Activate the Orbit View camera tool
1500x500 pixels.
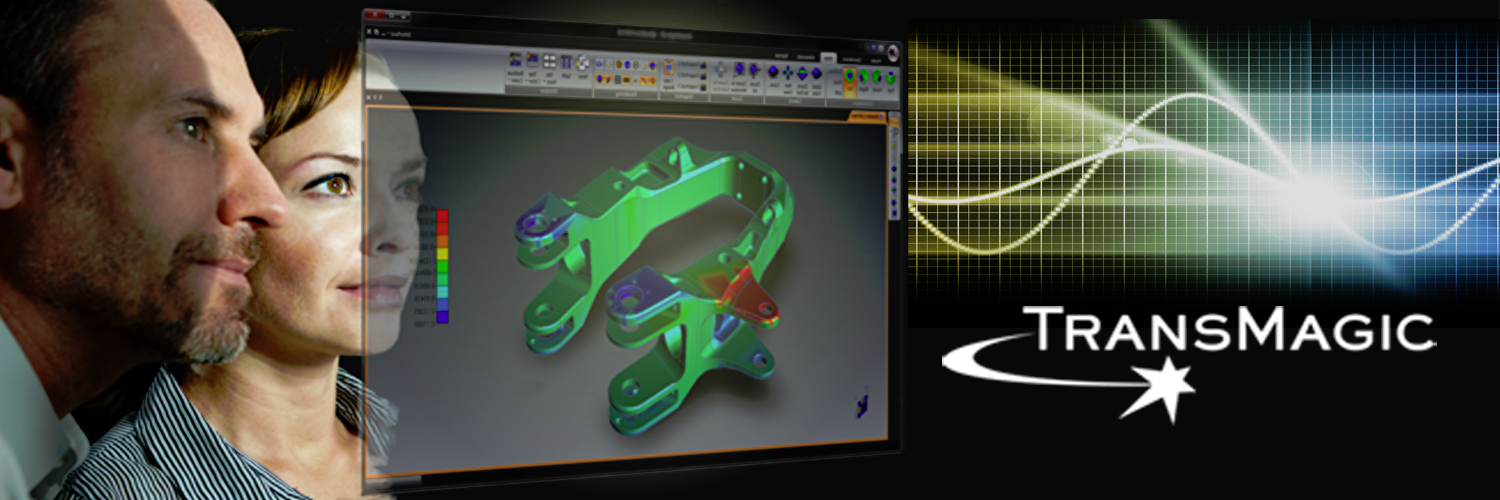tap(817, 80)
